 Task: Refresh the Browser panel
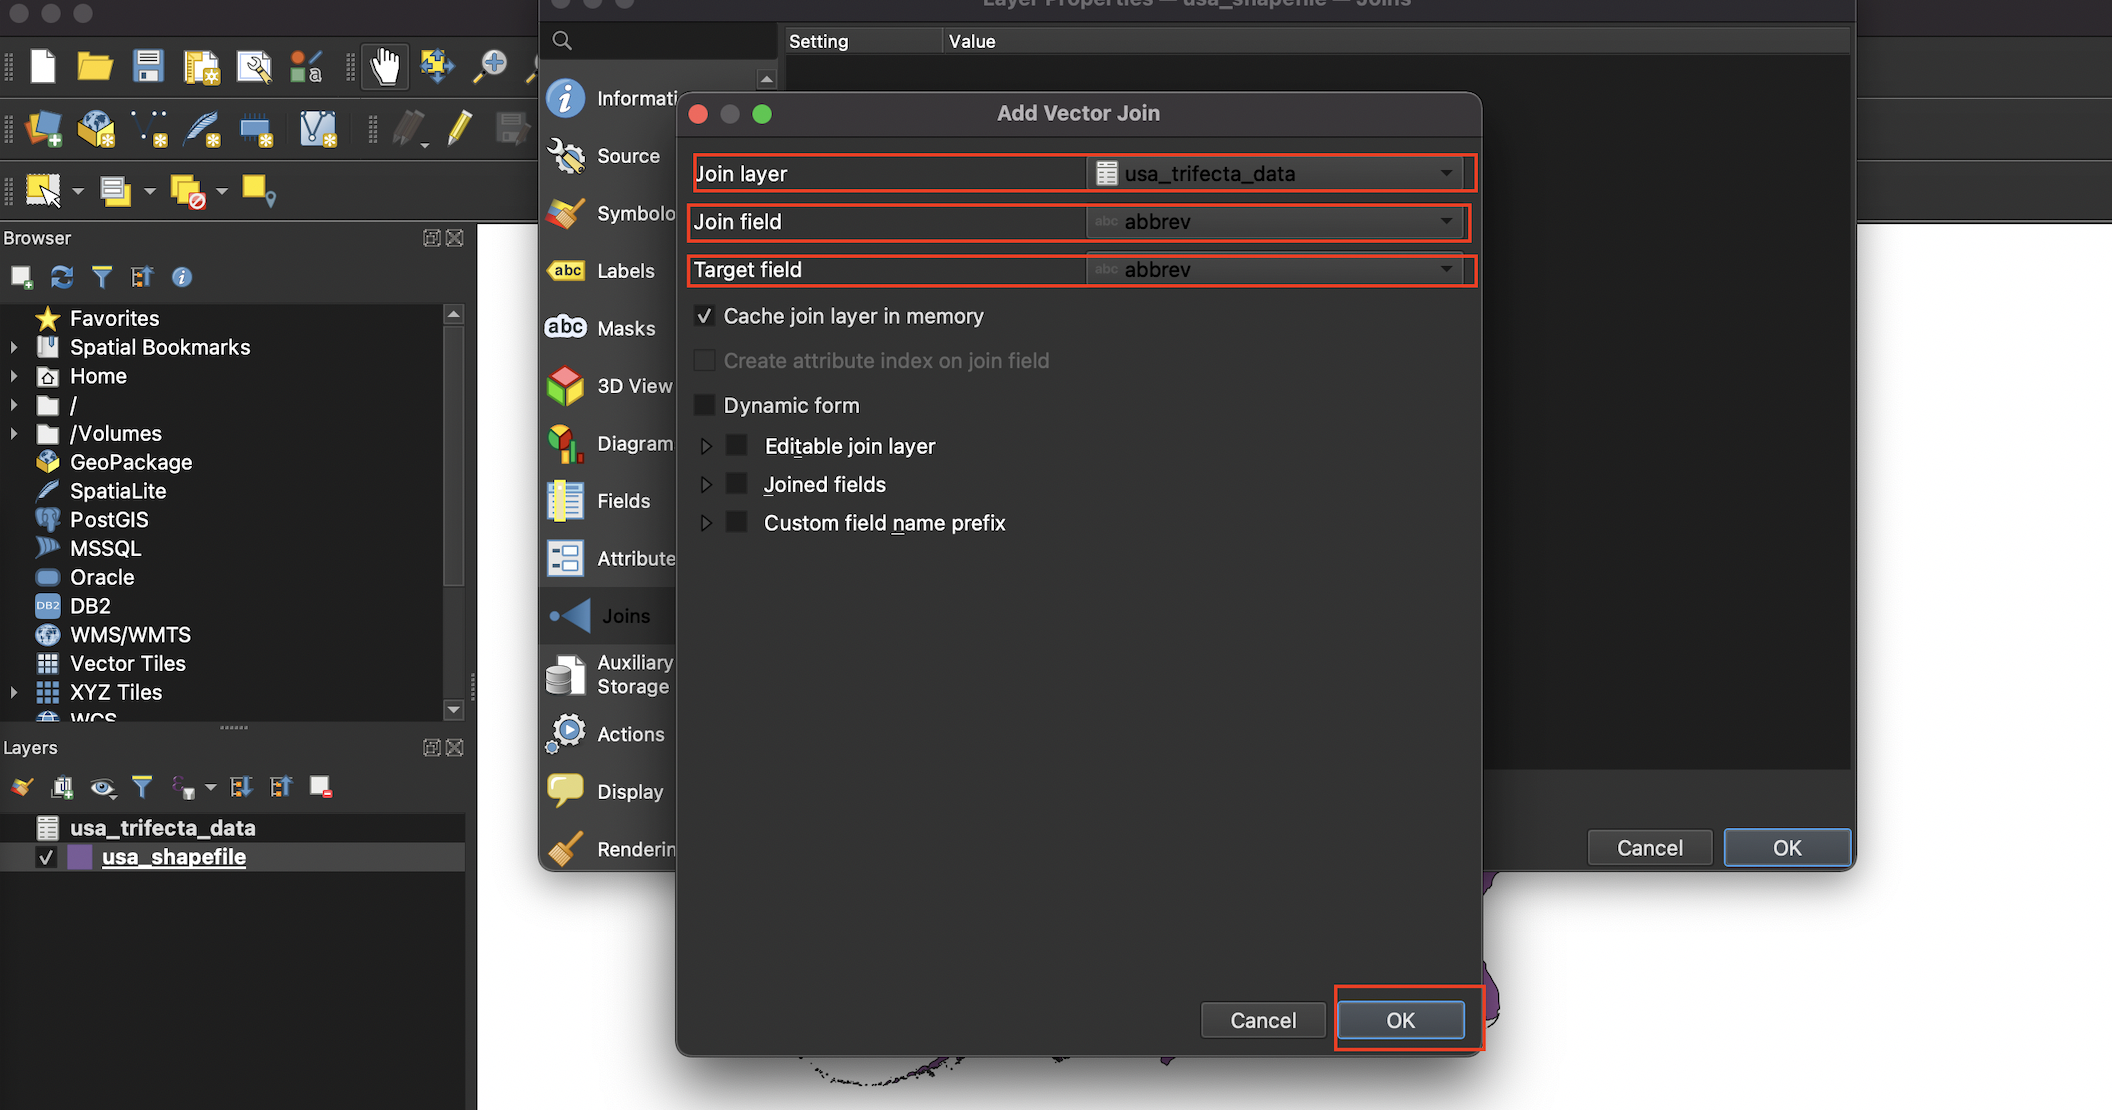[61, 277]
